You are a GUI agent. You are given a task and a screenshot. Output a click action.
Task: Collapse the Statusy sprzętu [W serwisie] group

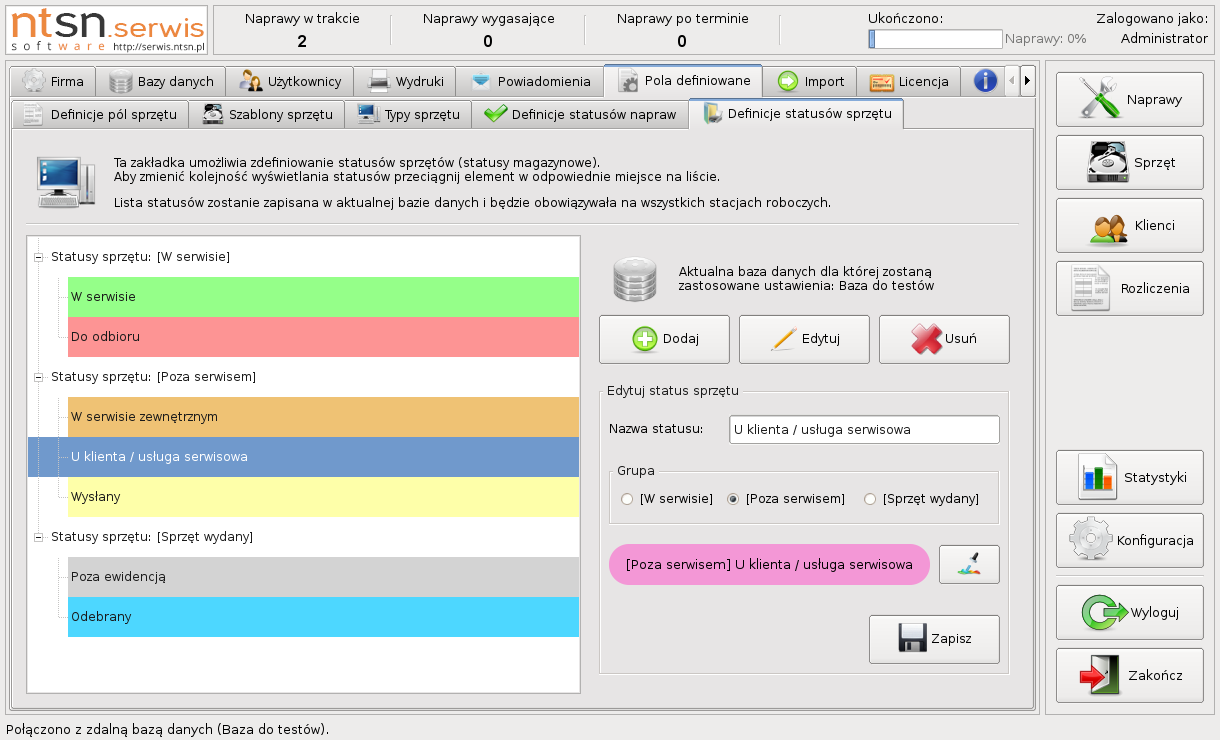point(39,257)
